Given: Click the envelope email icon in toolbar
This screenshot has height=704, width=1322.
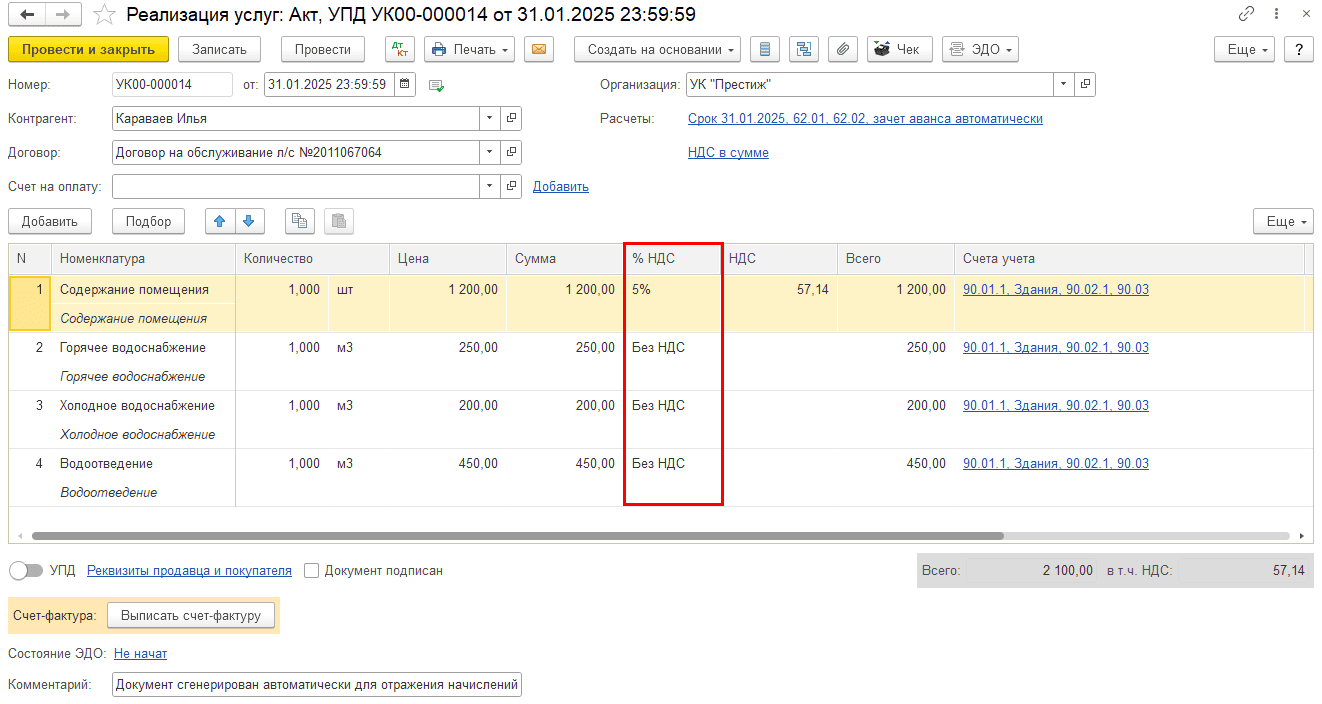Looking at the screenshot, I should click(539, 49).
